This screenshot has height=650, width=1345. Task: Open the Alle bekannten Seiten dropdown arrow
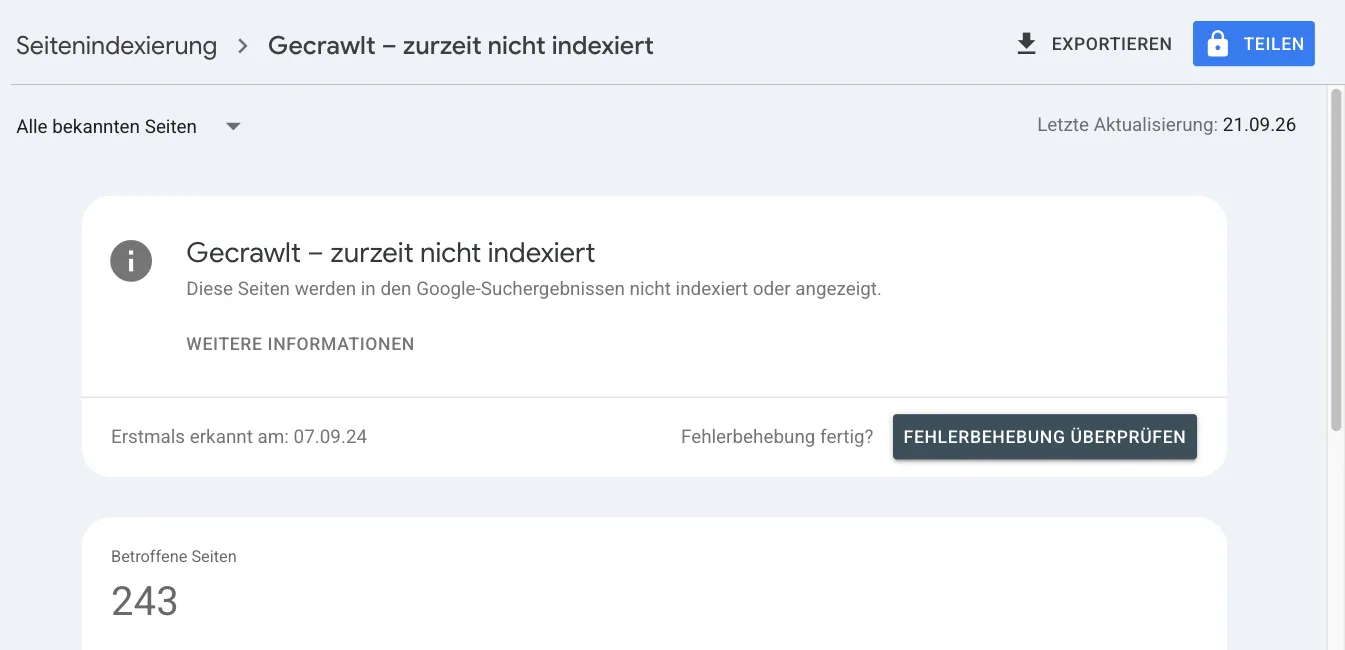coord(233,127)
